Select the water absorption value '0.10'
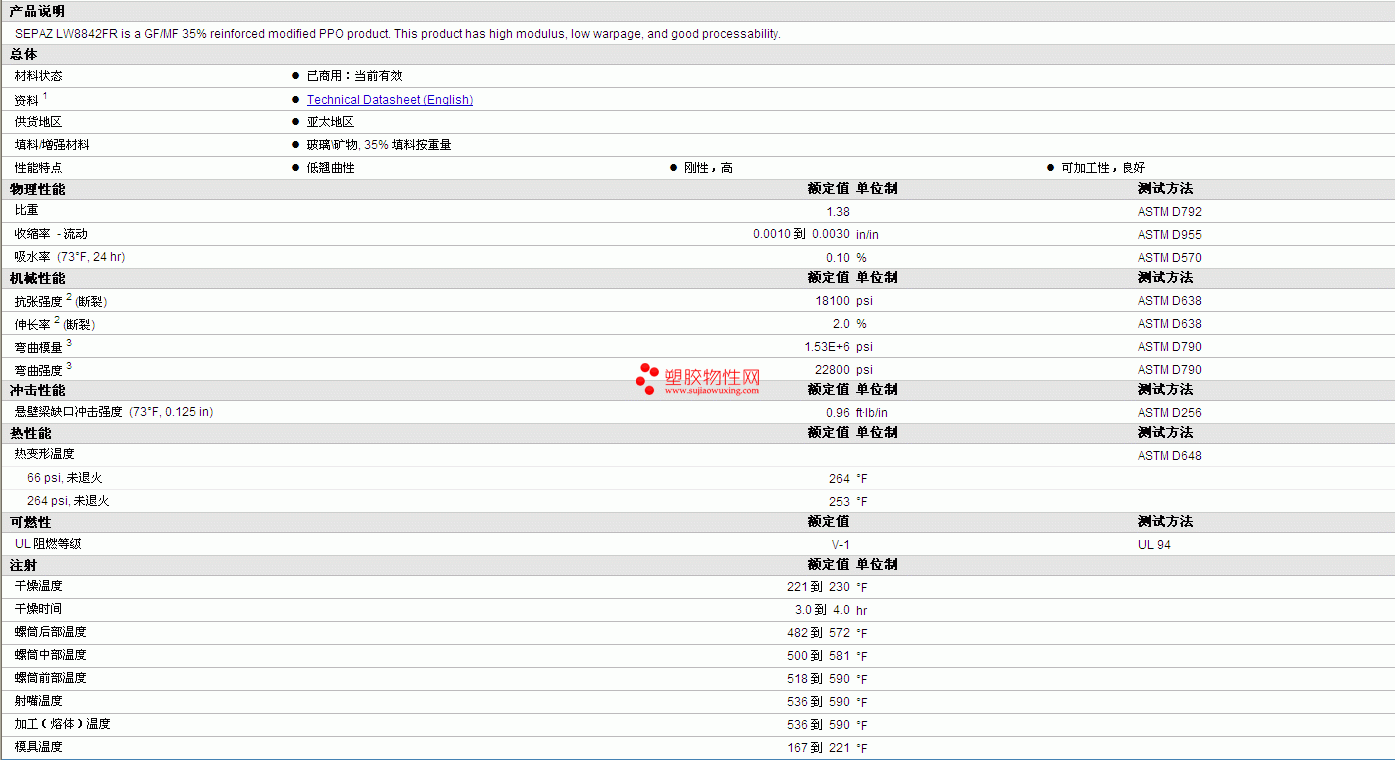Screen dimensions: 1395x760 (x=838, y=258)
